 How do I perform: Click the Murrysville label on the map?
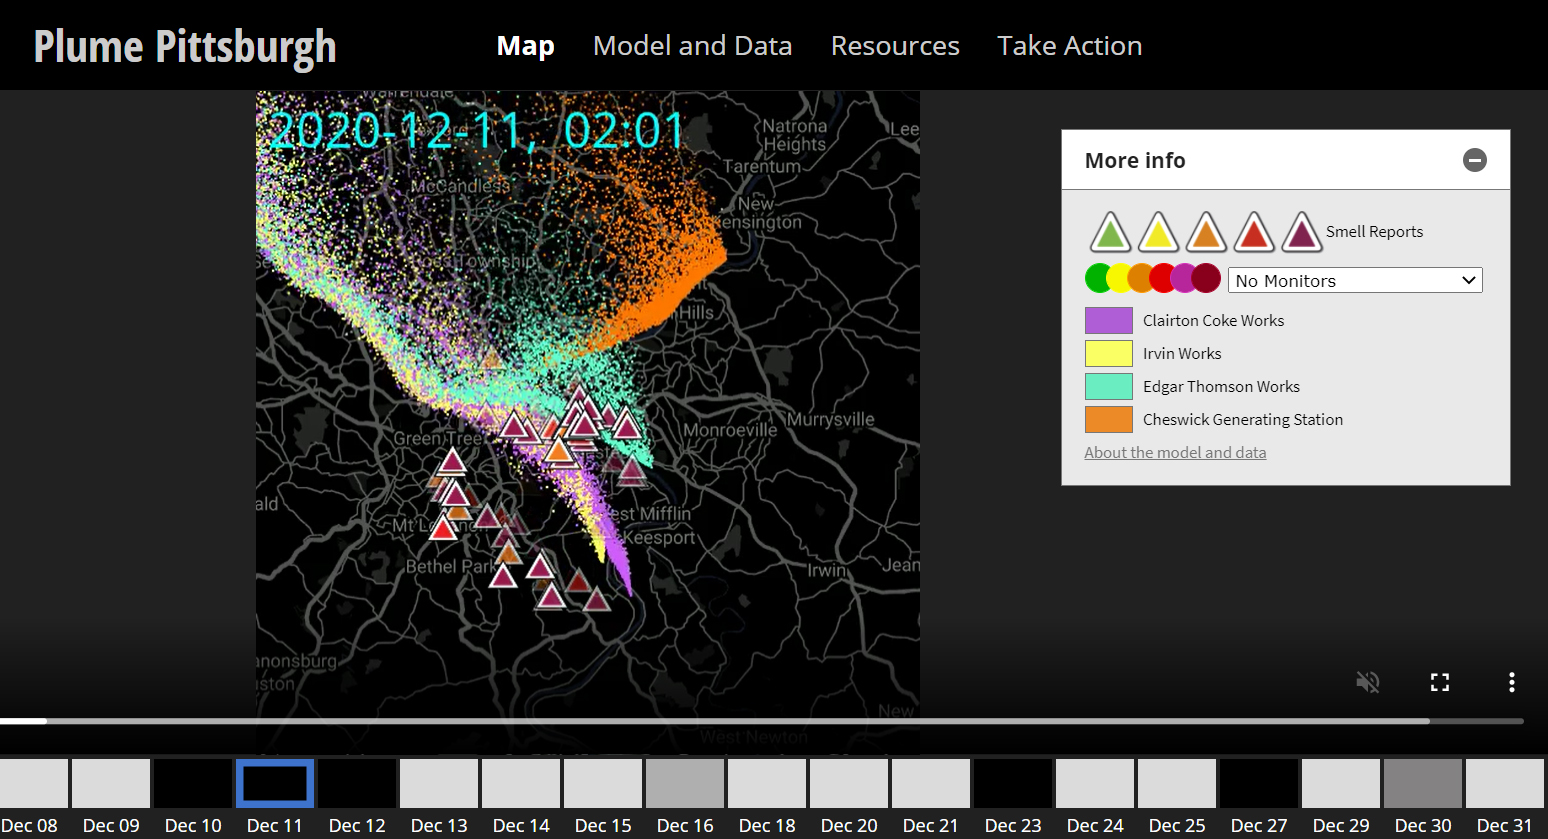point(830,419)
